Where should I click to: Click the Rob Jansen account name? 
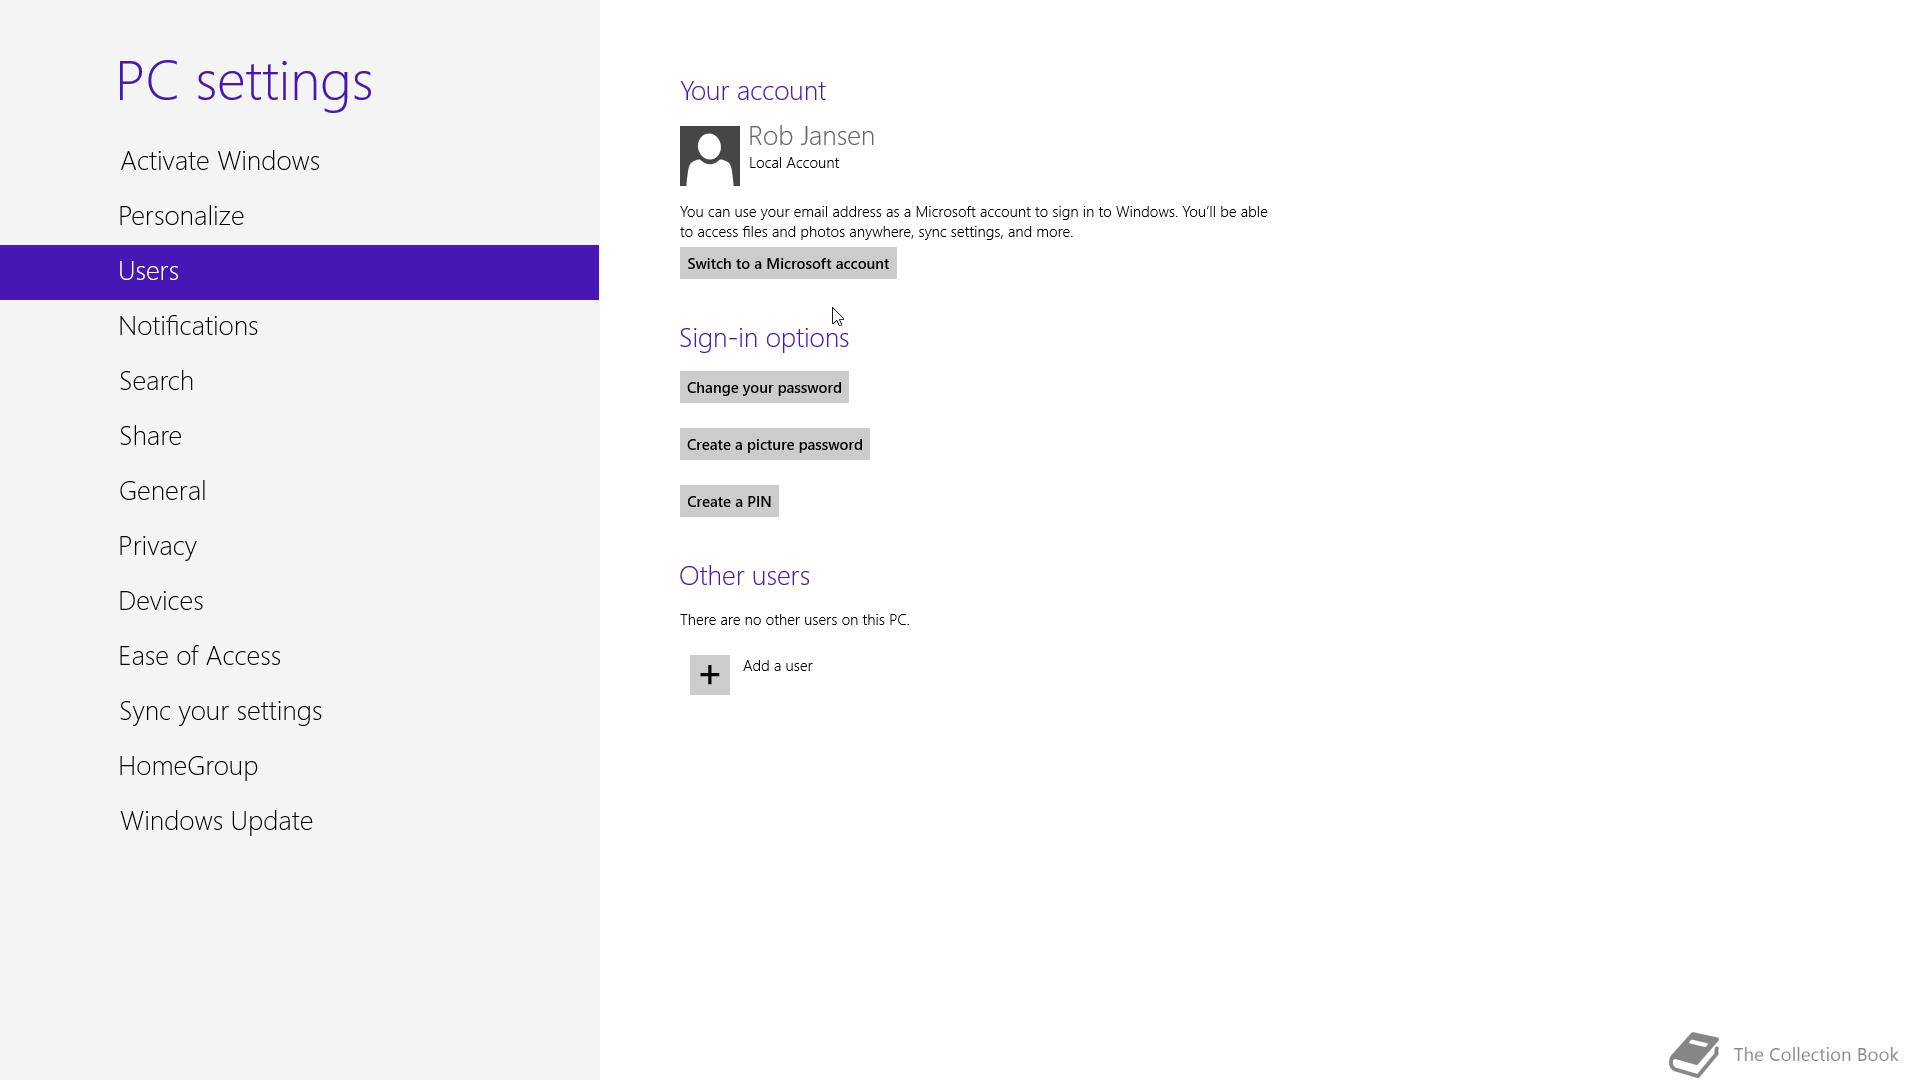[811, 136]
